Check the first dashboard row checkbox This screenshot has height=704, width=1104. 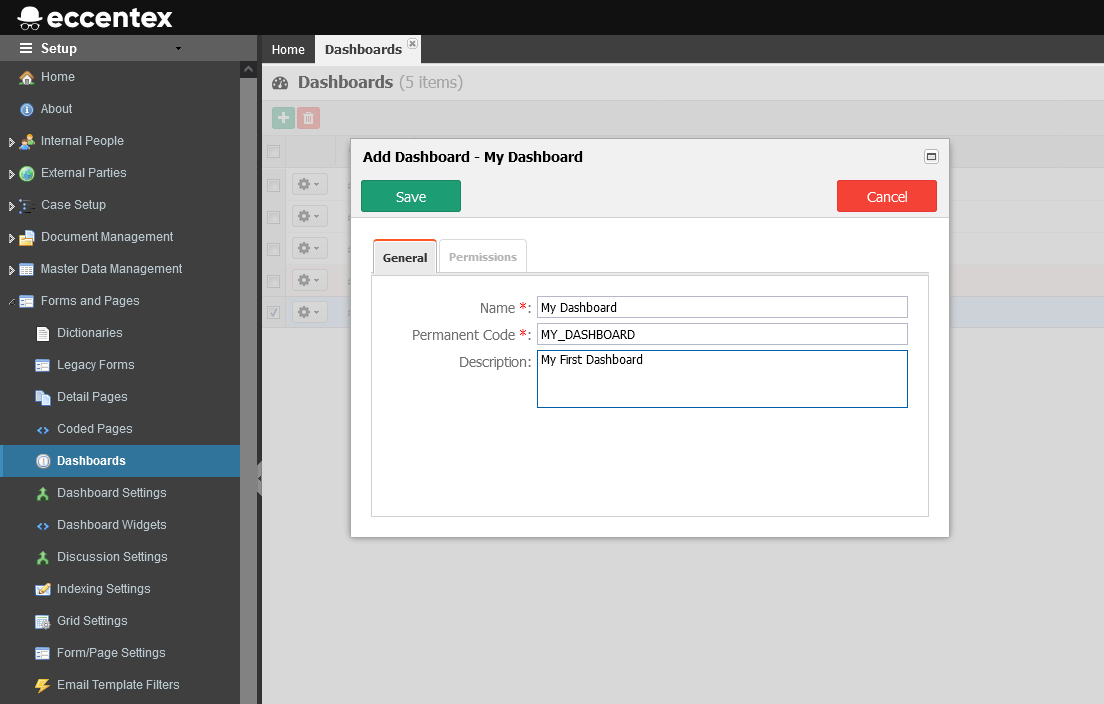[274, 185]
